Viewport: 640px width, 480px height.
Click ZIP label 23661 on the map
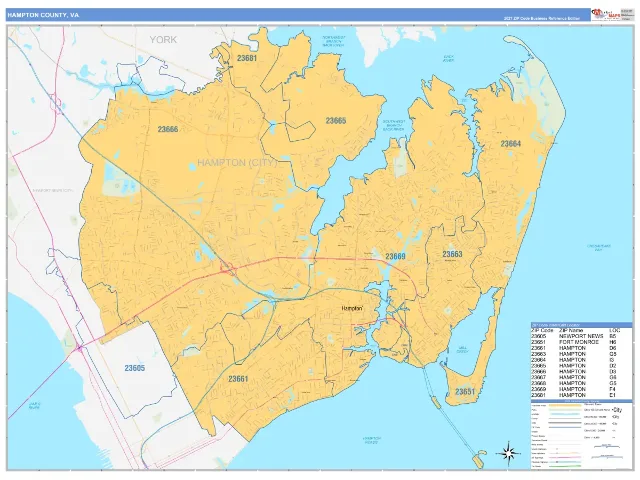point(238,379)
